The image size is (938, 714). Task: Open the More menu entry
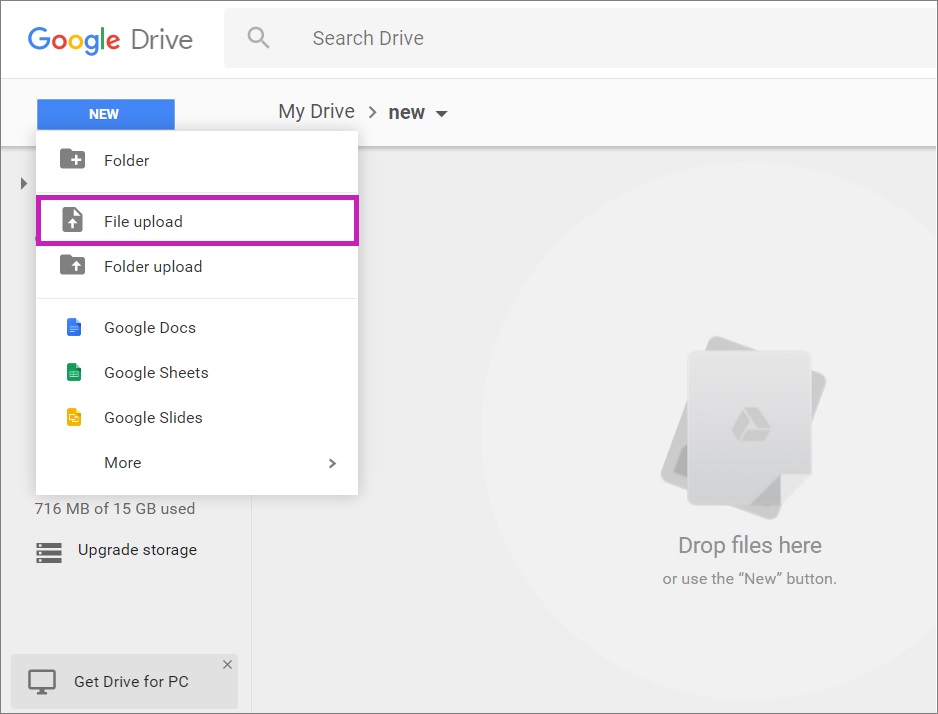[x=197, y=463]
